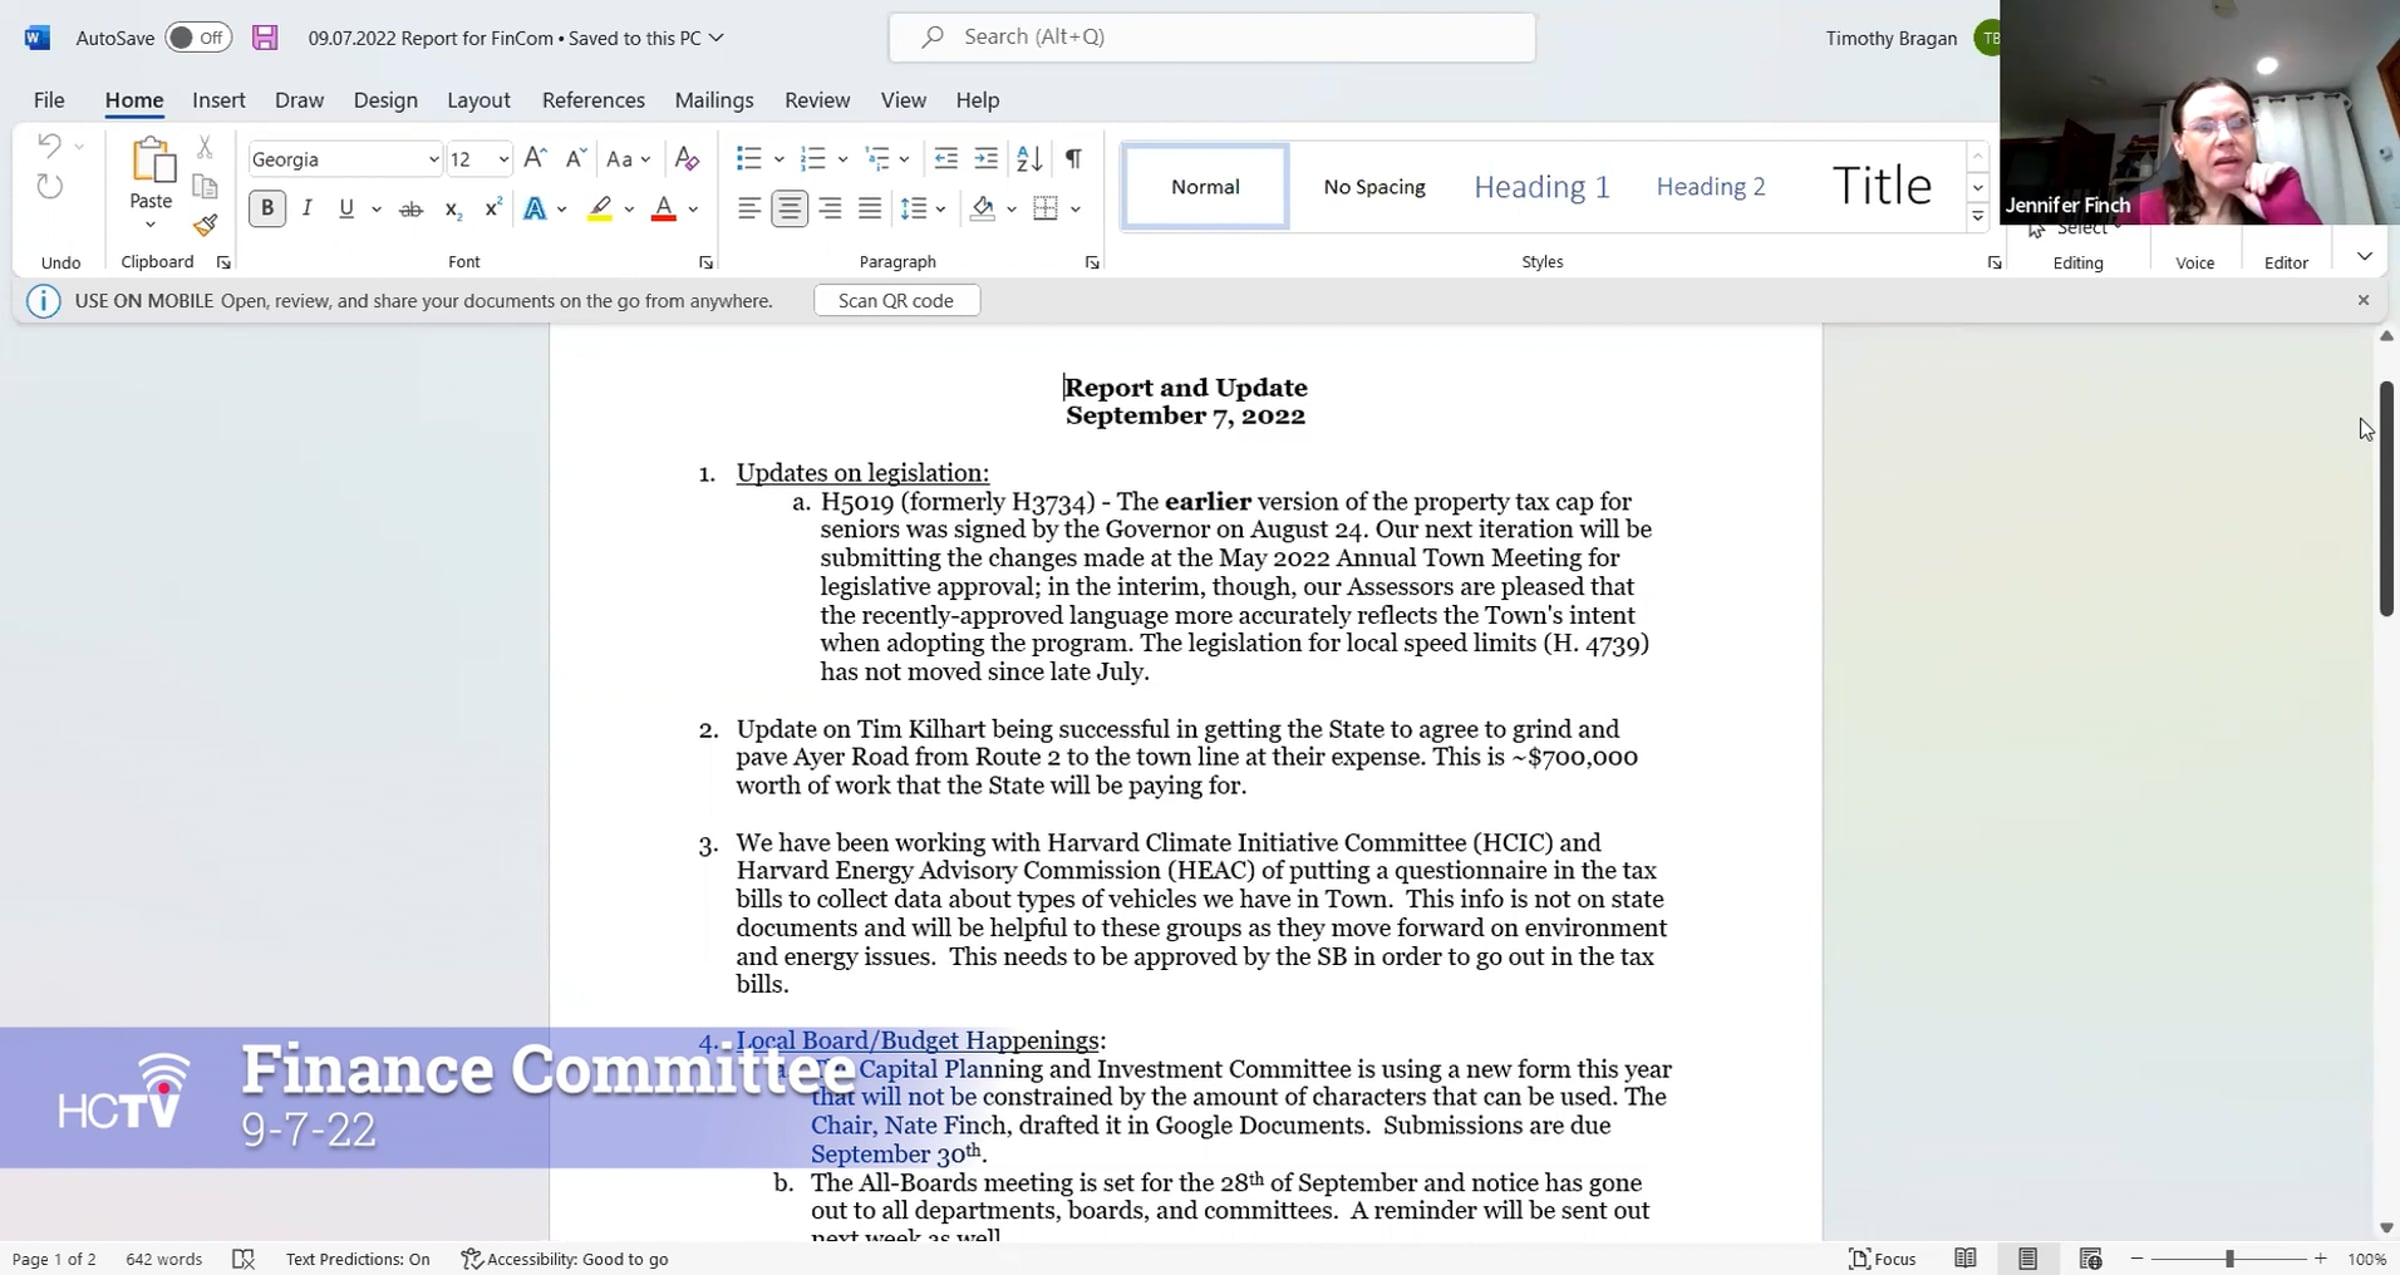Image resolution: width=2400 pixels, height=1275 pixels.
Task: Click the Undo arrow icon
Action: [49, 146]
